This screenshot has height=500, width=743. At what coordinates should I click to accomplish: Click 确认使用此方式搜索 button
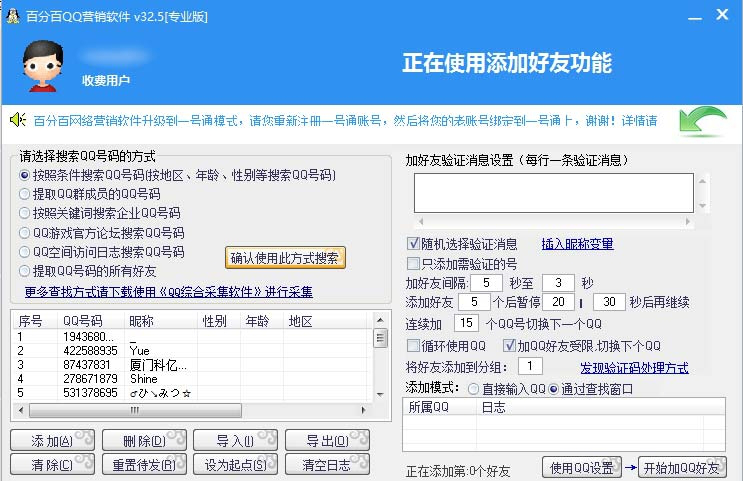285,258
